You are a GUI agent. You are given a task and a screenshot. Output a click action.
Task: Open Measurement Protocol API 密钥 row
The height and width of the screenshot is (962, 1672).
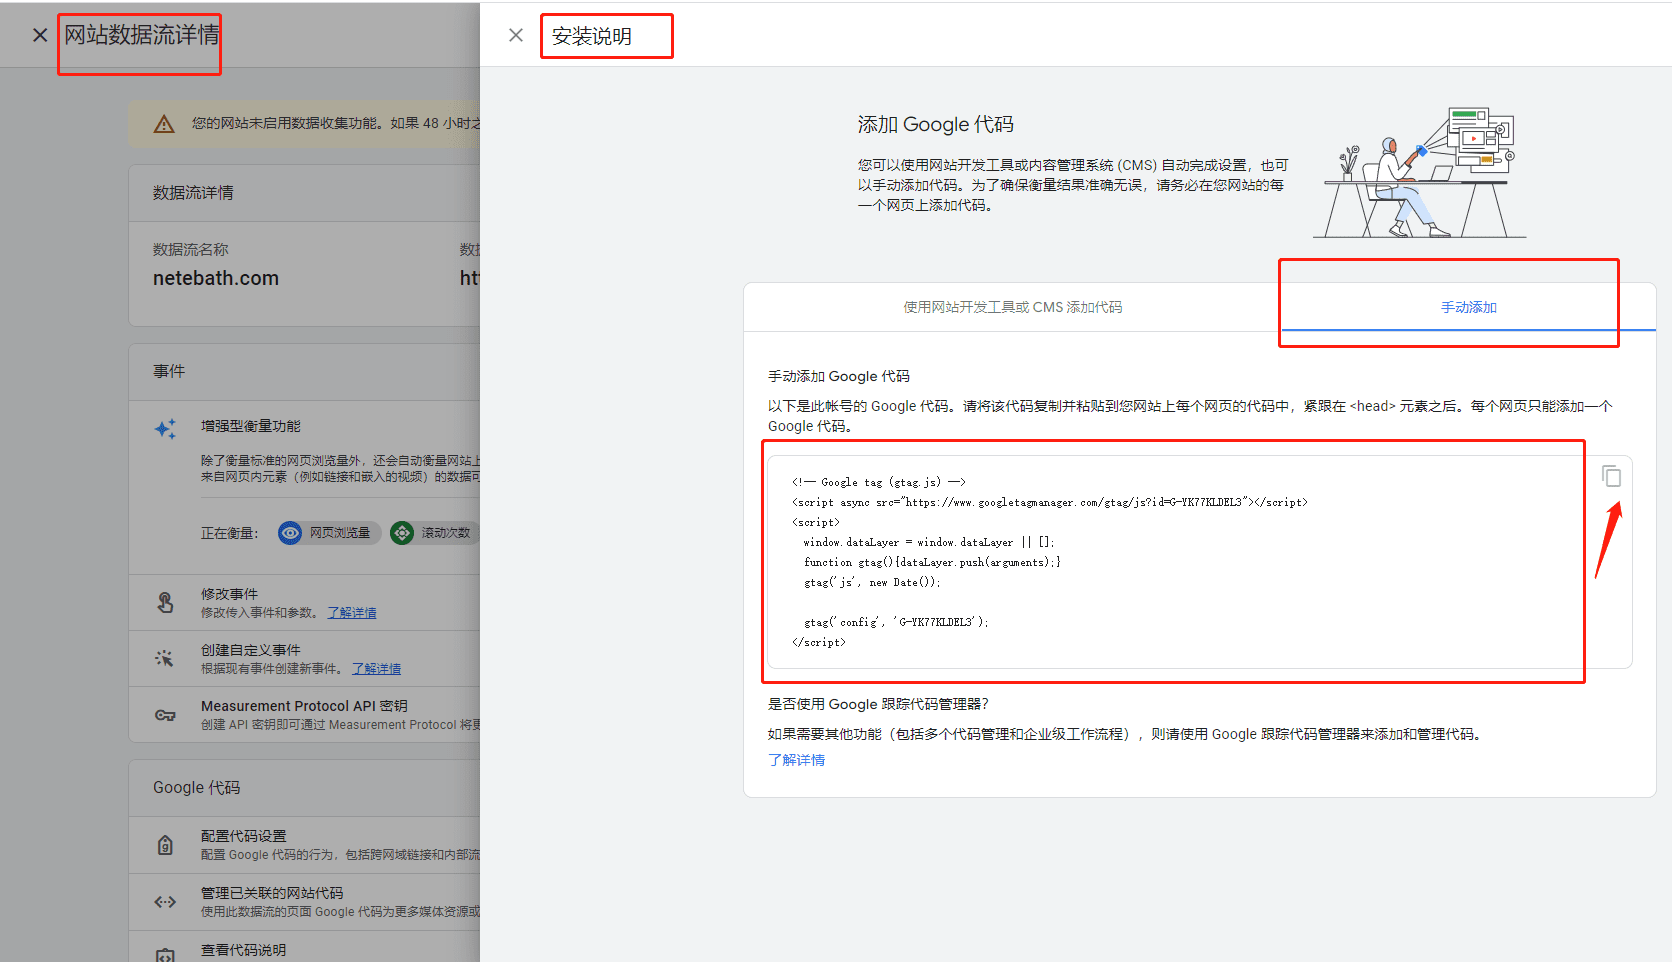click(x=305, y=714)
